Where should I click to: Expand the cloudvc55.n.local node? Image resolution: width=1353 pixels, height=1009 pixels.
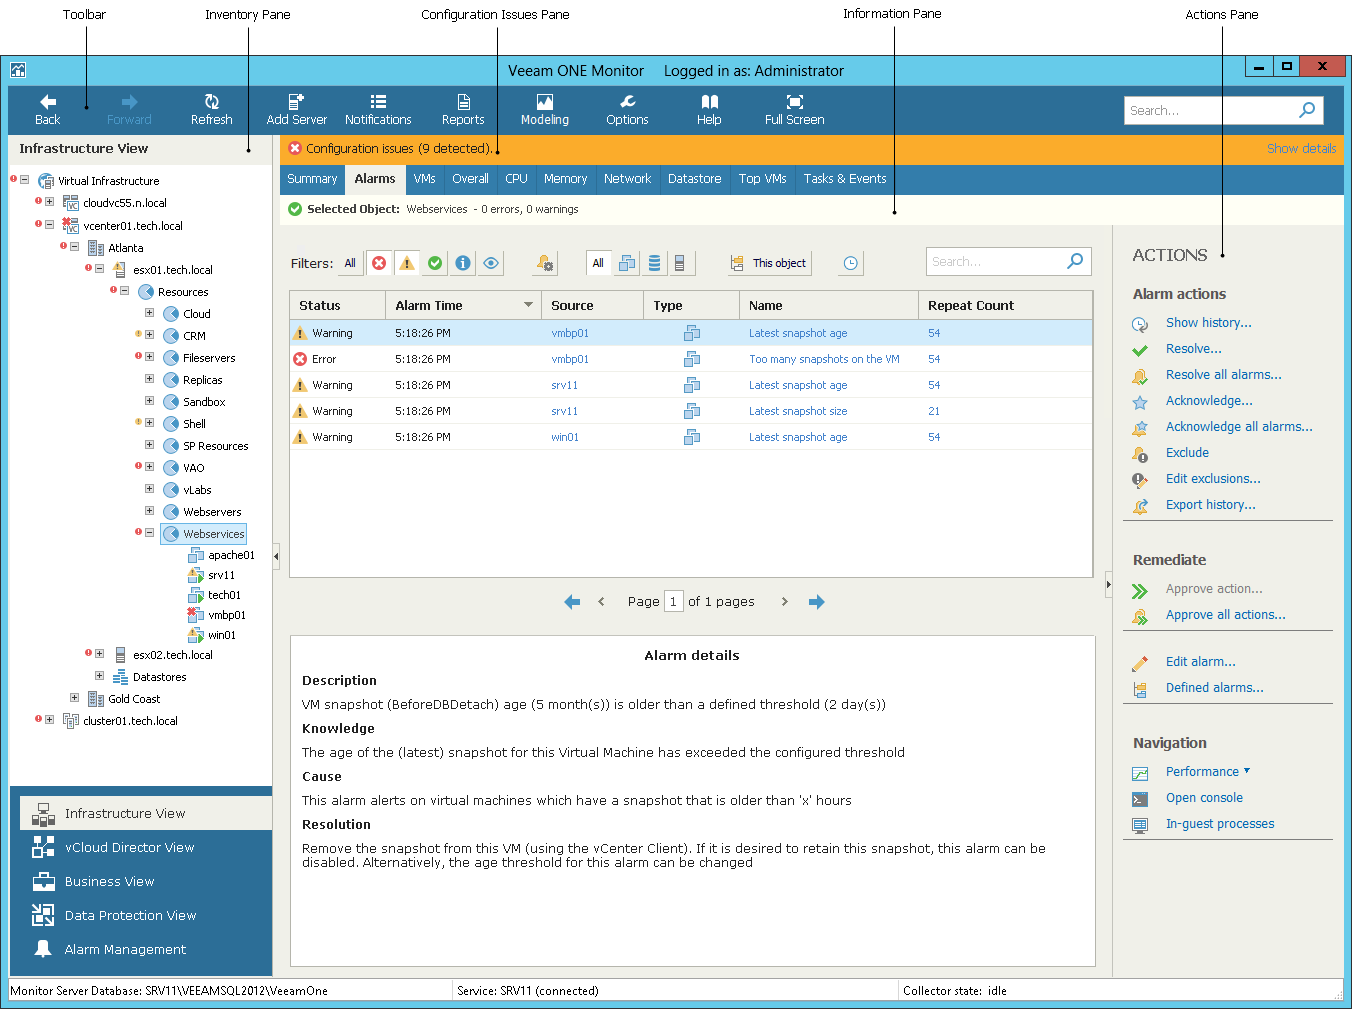(x=49, y=202)
